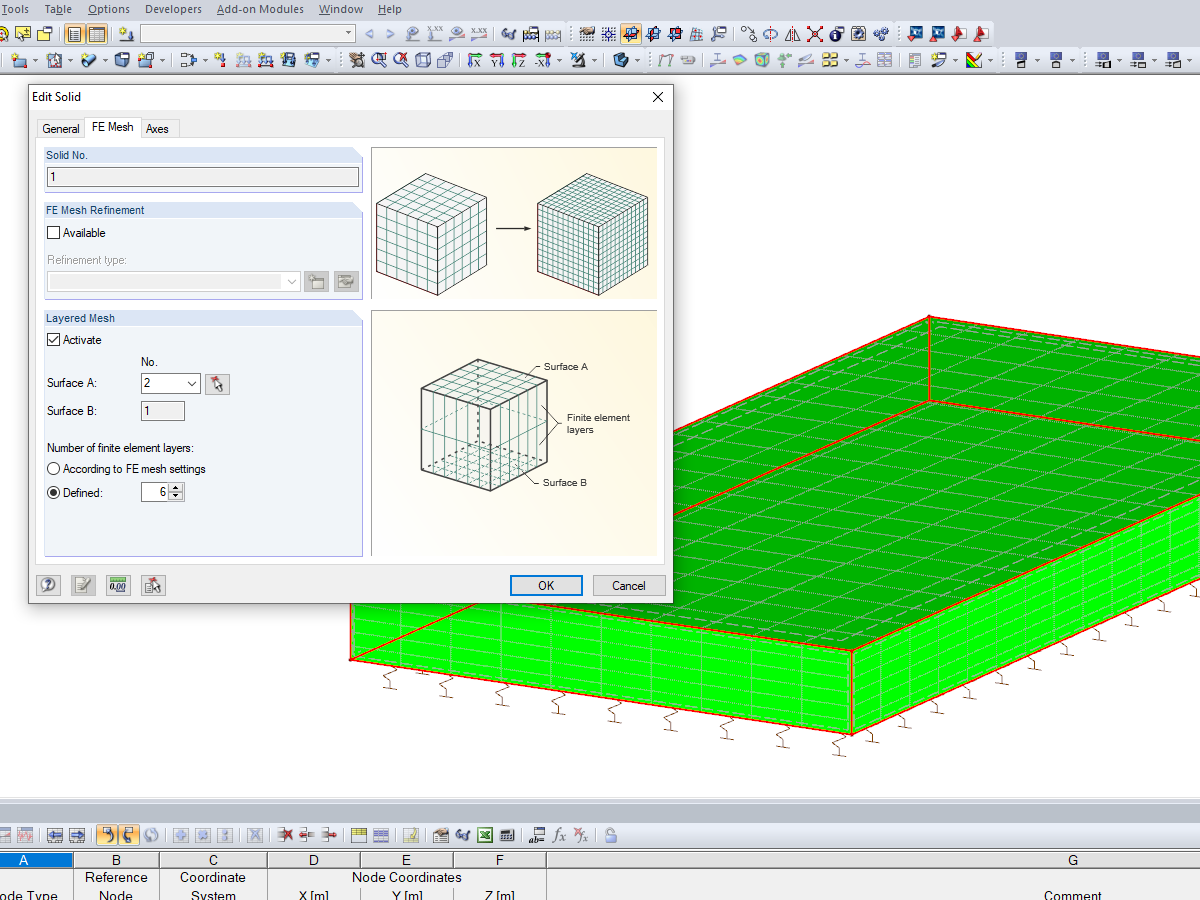Click the undo icon in the table toolbar
Screen dimensions: 1200x900
coord(107,834)
